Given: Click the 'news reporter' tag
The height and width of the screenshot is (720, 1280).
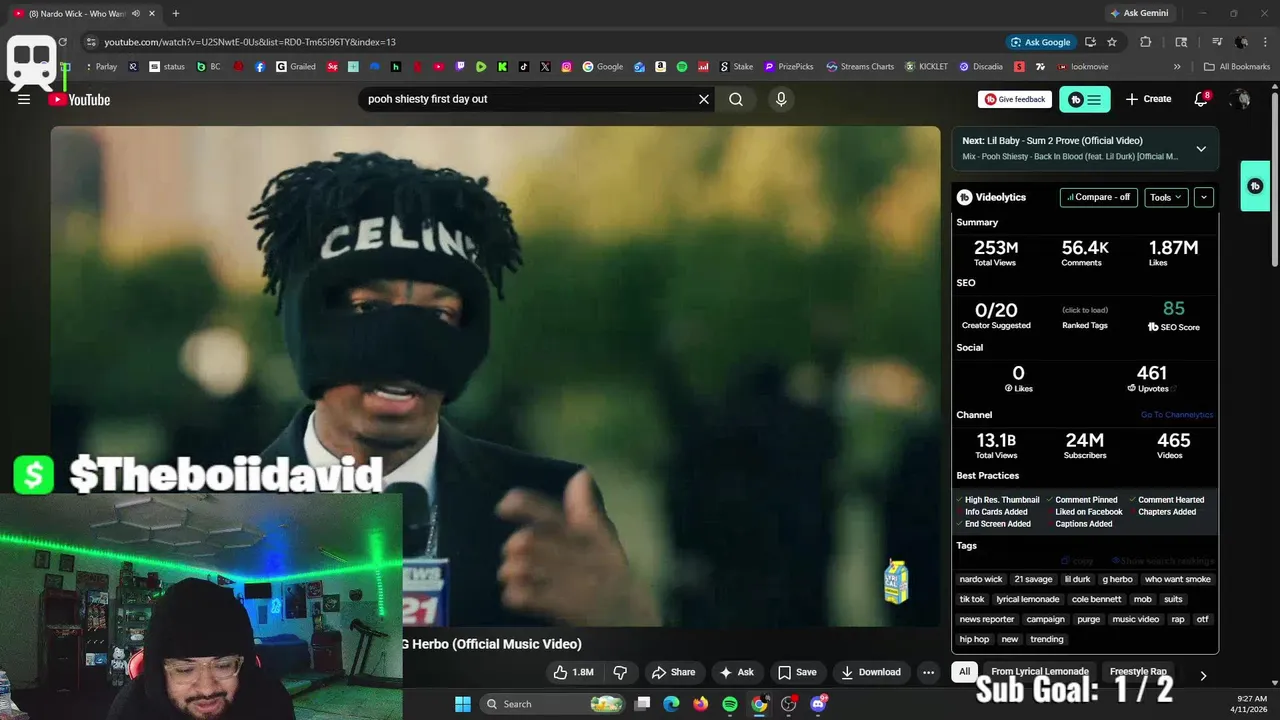Looking at the screenshot, I should (987, 619).
